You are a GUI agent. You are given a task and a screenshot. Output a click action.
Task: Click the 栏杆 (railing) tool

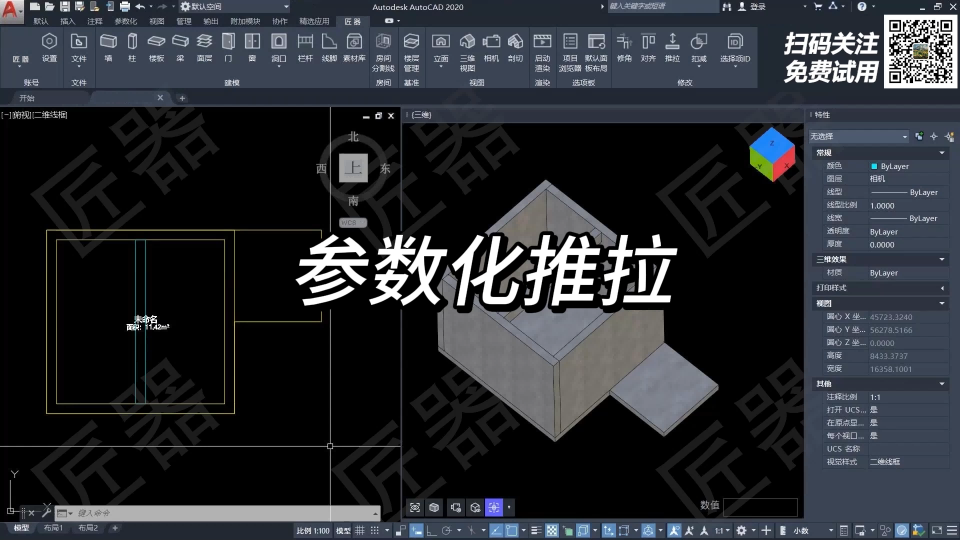(305, 48)
